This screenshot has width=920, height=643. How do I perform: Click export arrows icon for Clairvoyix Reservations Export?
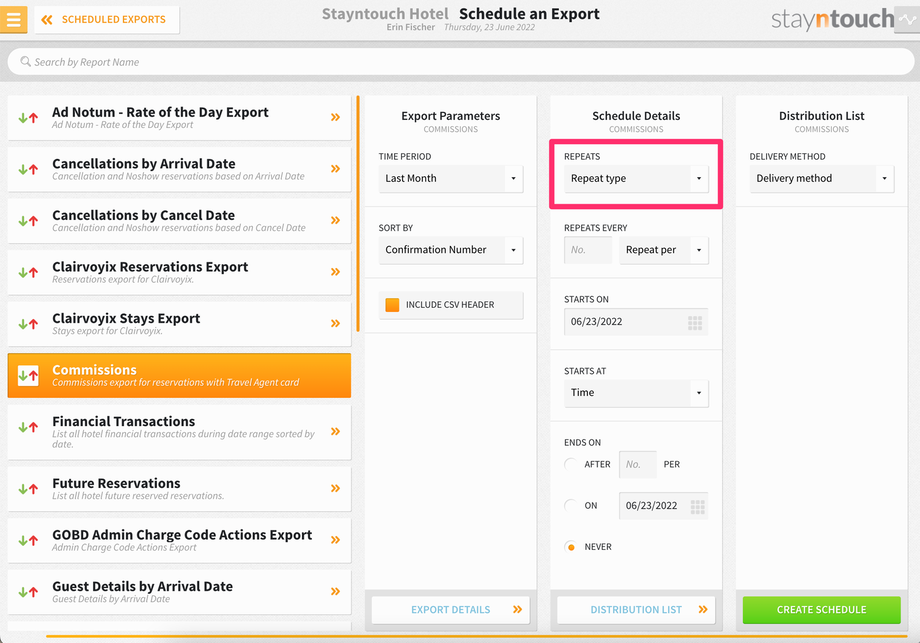[x=28, y=272]
